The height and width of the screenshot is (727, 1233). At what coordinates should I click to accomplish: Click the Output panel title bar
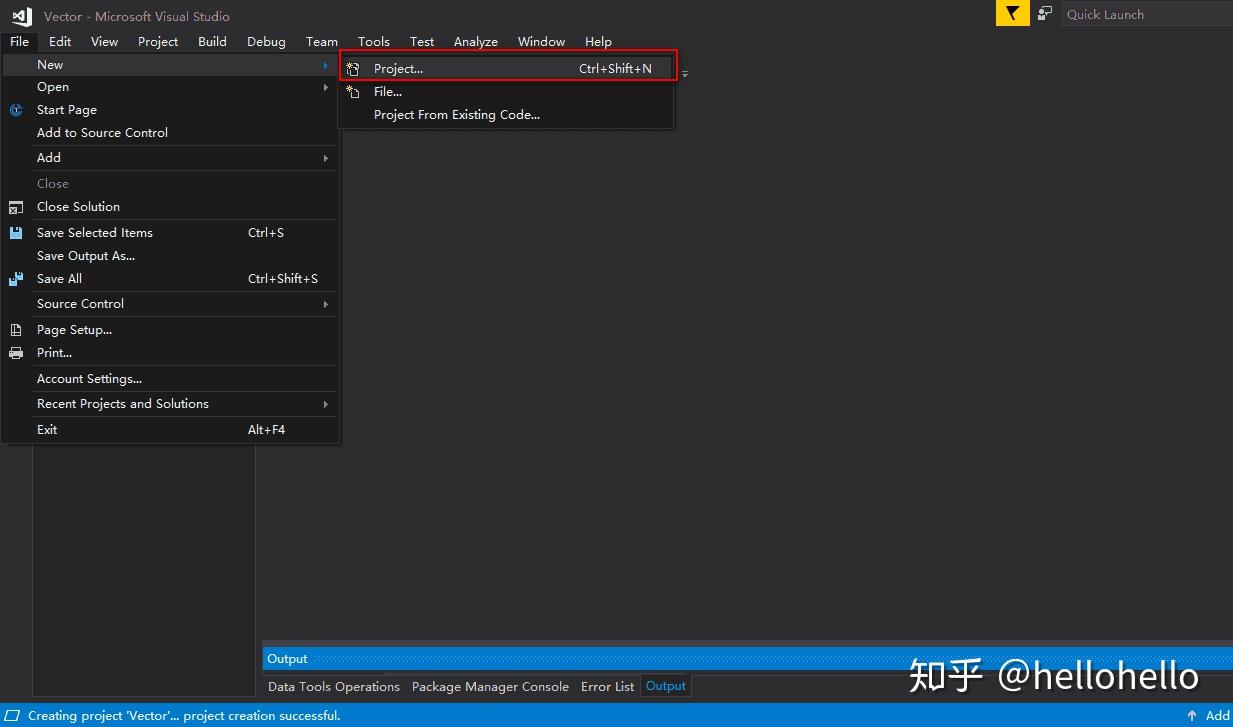(748, 659)
